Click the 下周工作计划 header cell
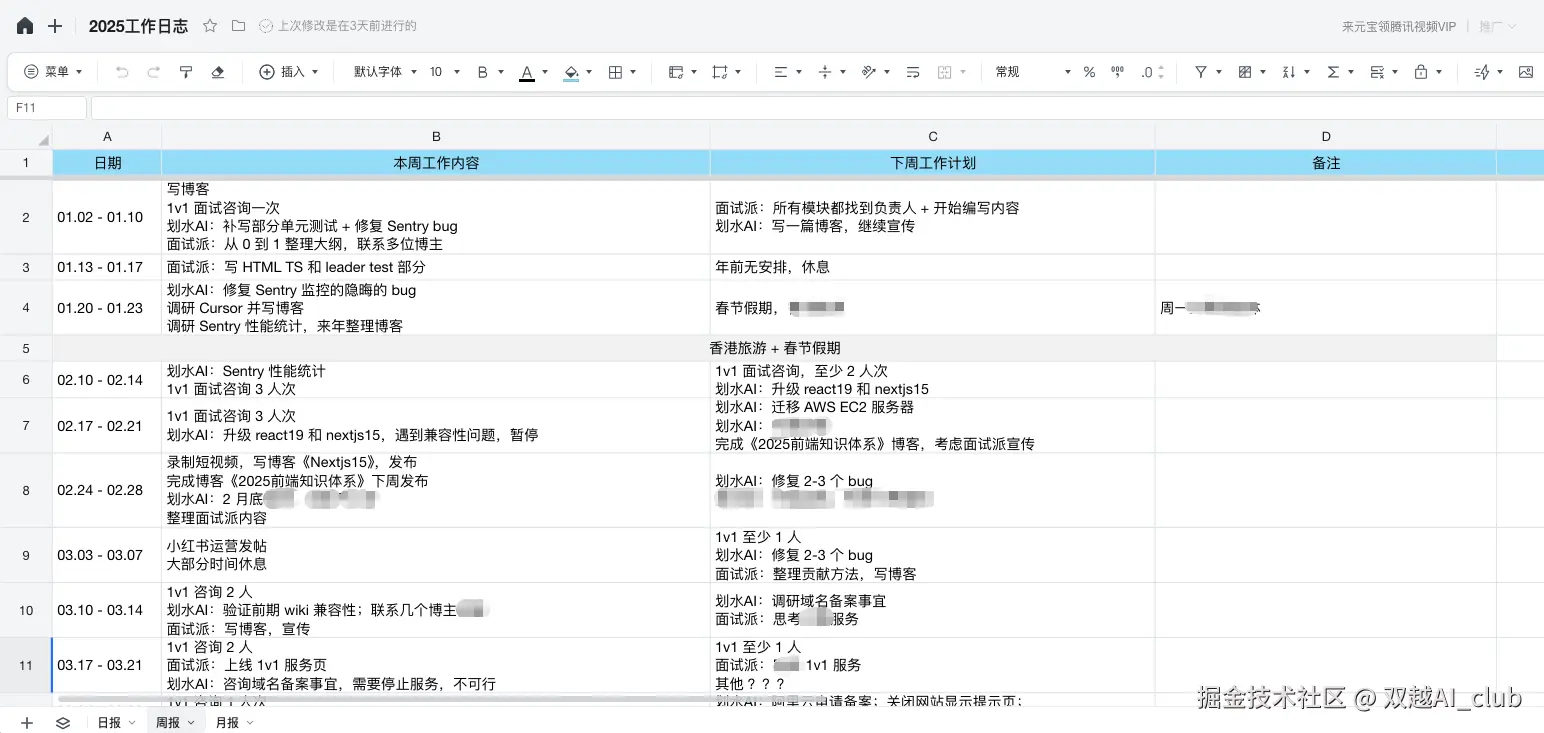The width and height of the screenshot is (1544, 733). pos(933,163)
